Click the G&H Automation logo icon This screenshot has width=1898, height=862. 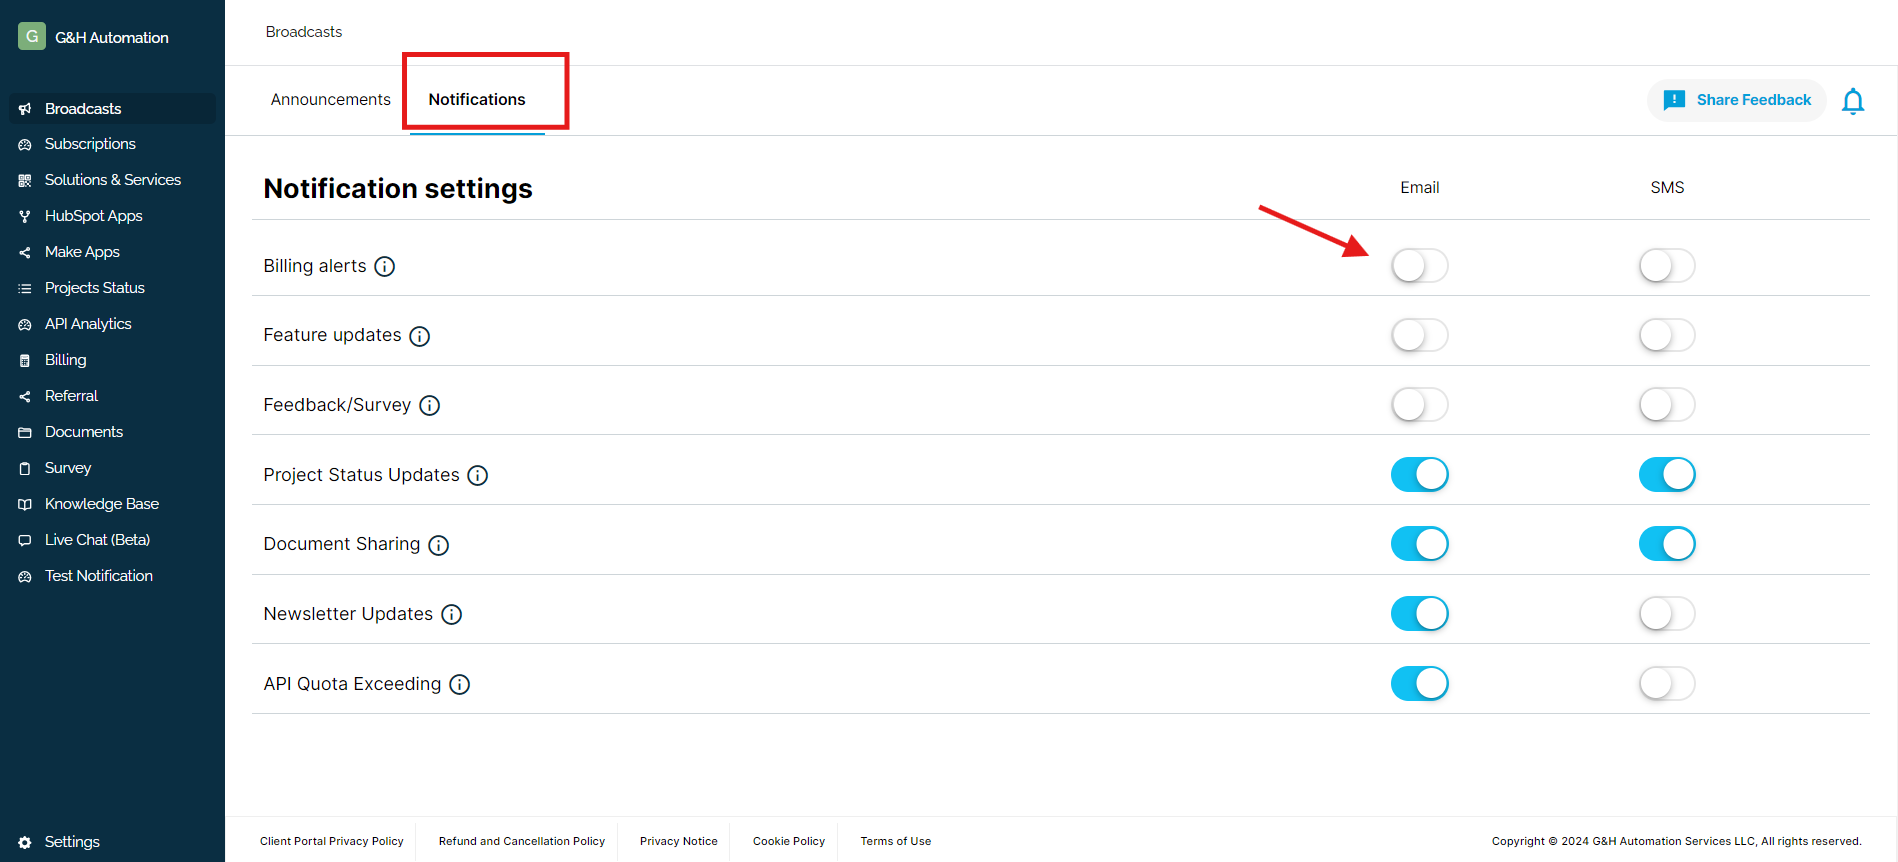(32, 37)
